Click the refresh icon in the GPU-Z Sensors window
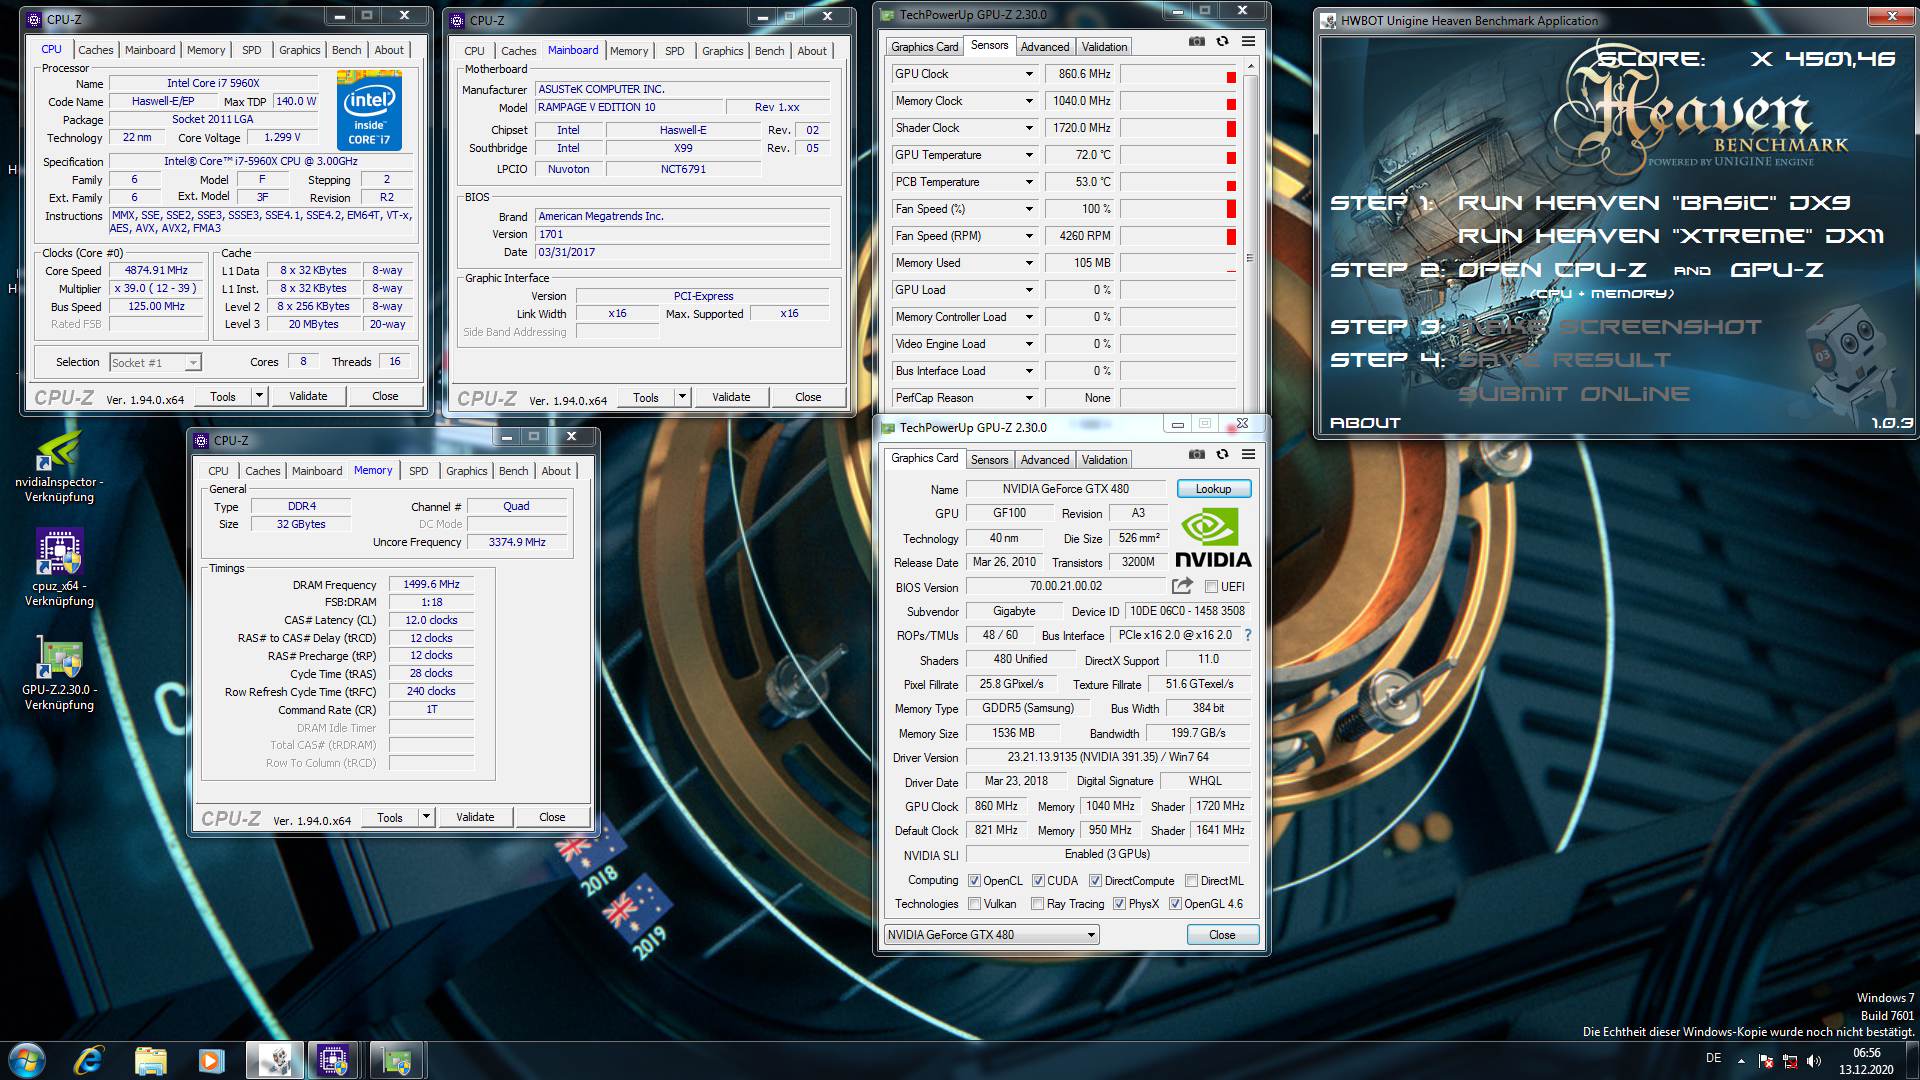This screenshot has width=1920, height=1080. click(x=1222, y=41)
